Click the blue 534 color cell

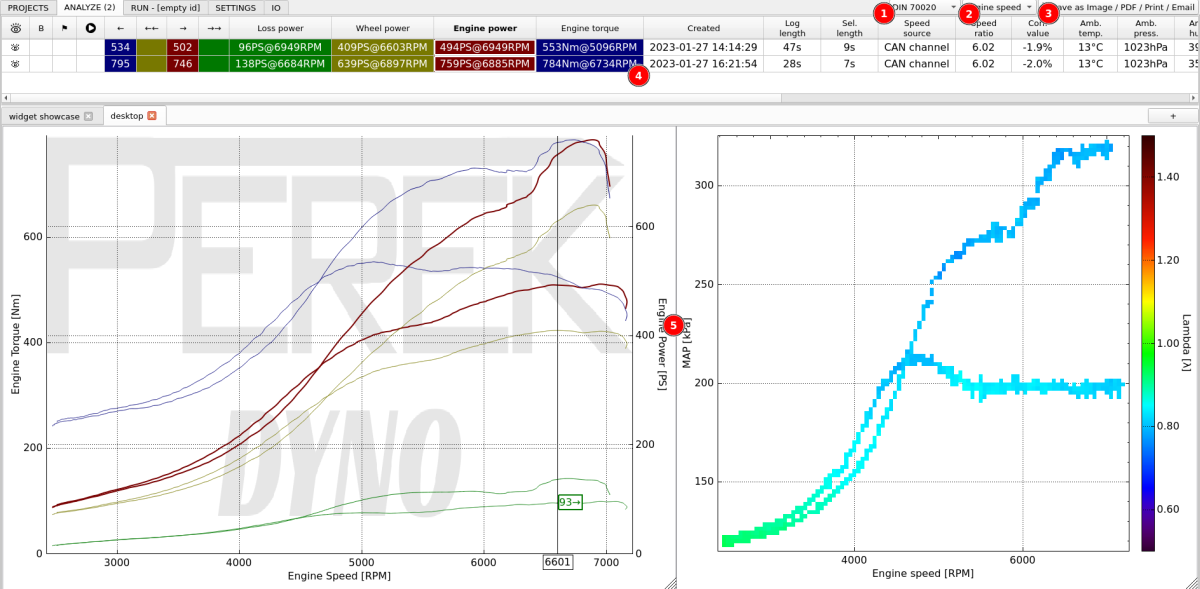coord(120,46)
